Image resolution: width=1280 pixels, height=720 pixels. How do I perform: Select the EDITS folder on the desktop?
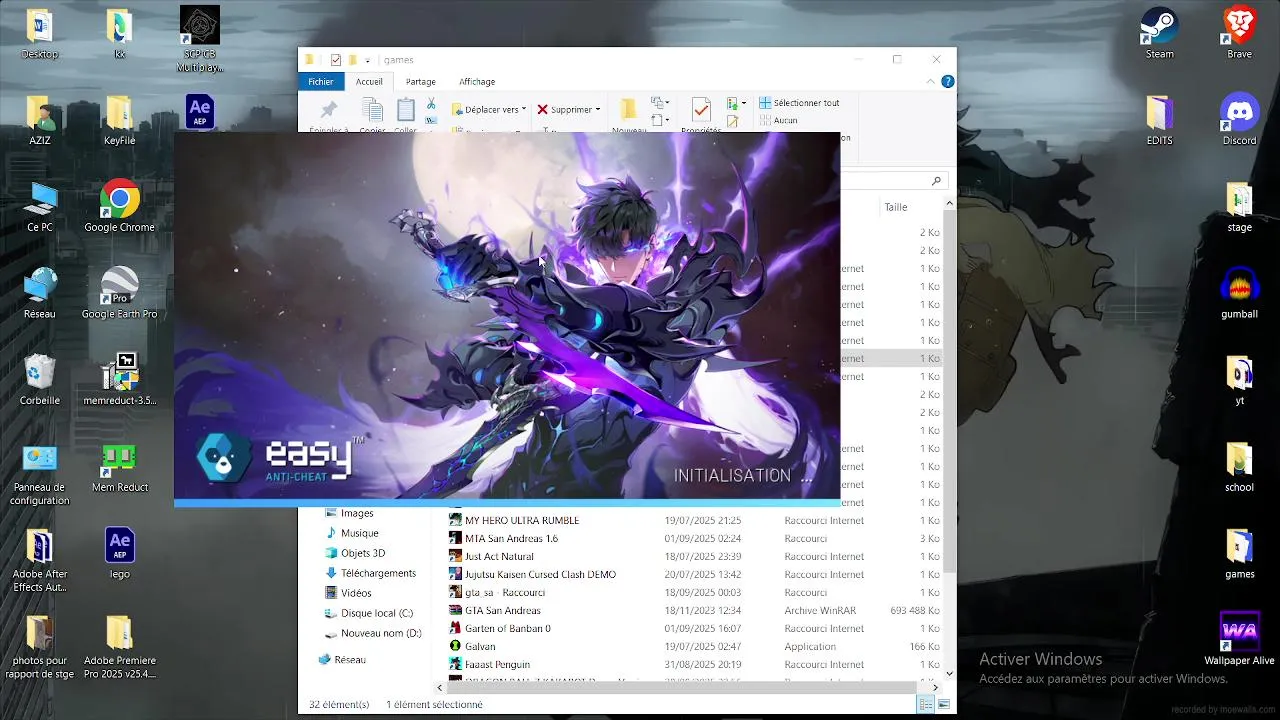pyautogui.click(x=1160, y=120)
